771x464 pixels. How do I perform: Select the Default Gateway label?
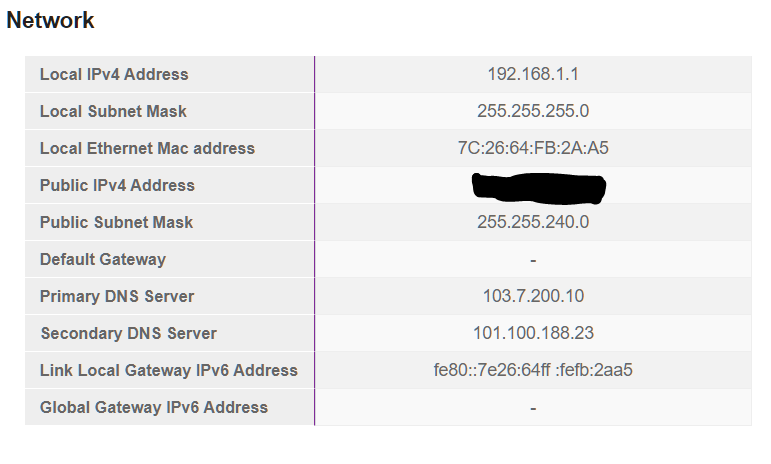103,260
